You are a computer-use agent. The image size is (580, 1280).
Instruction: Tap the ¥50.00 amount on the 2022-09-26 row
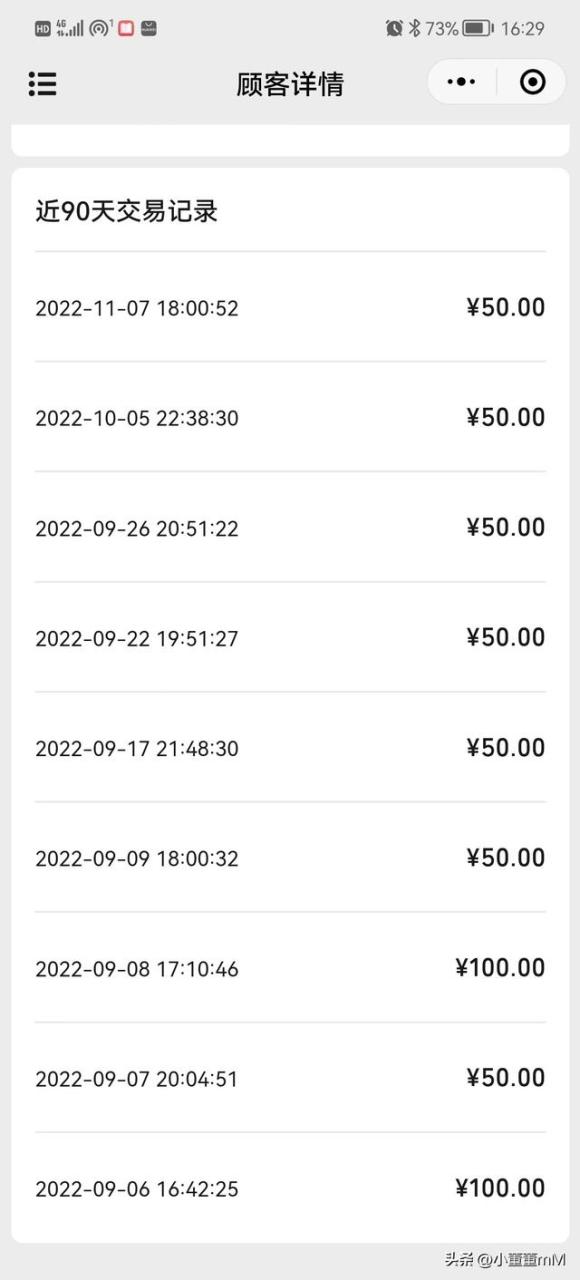click(504, 527)
